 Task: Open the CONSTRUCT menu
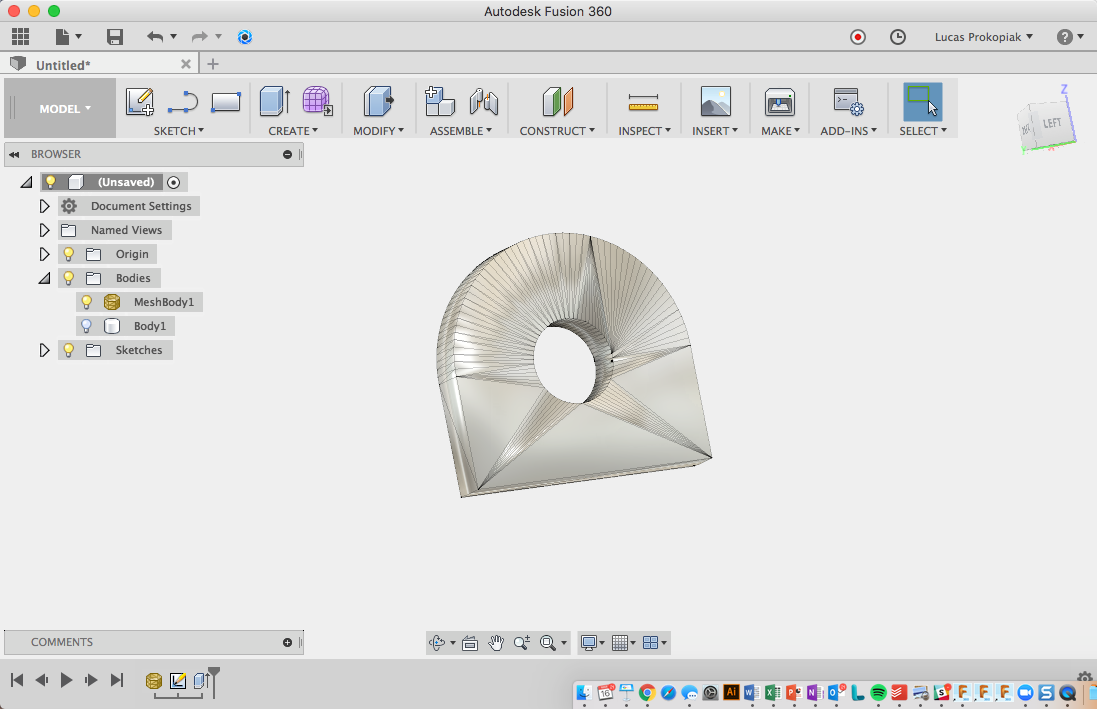(556, 130)
